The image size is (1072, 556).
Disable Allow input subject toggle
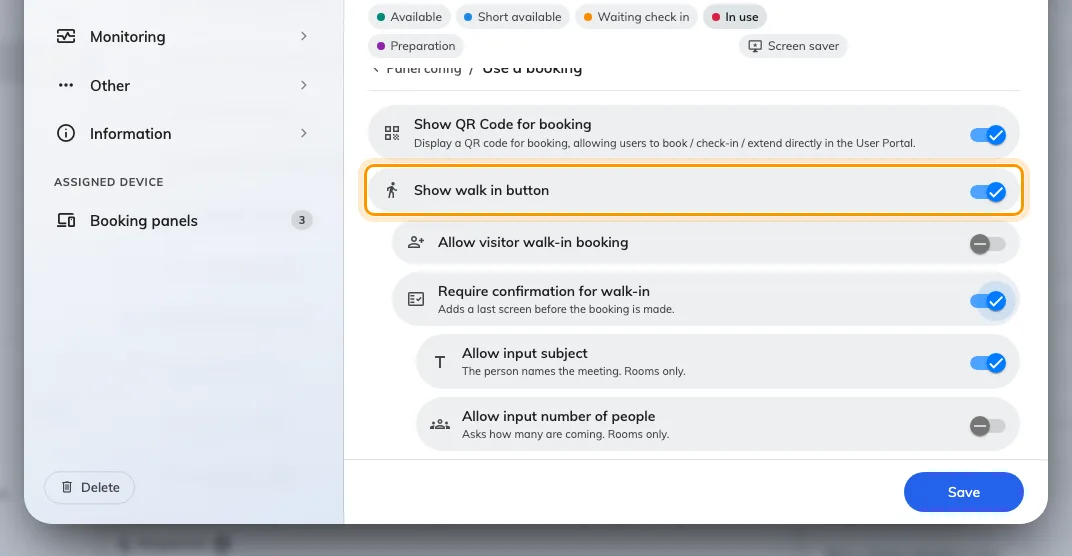click(x=988, y=362)
